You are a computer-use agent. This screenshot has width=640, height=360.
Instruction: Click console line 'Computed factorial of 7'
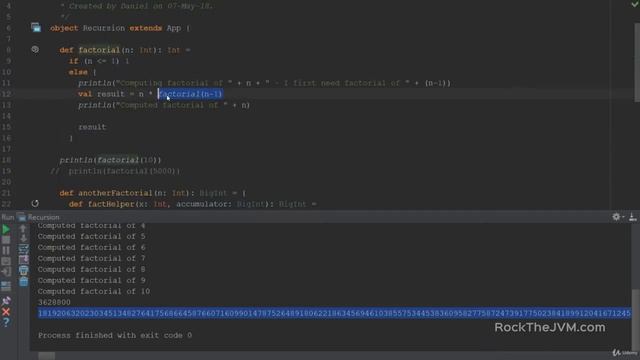pyautogui.click(x=91, y=258)
